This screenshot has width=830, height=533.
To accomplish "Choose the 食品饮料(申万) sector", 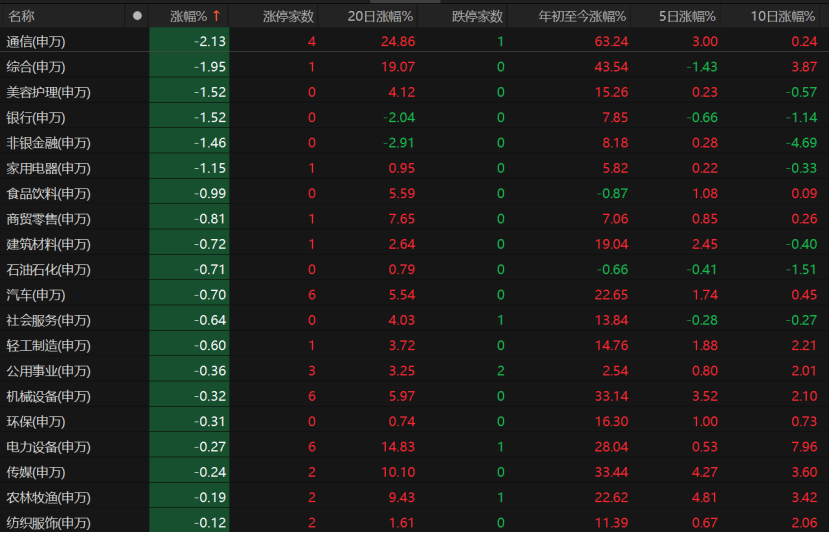I will tap(48, 194).
